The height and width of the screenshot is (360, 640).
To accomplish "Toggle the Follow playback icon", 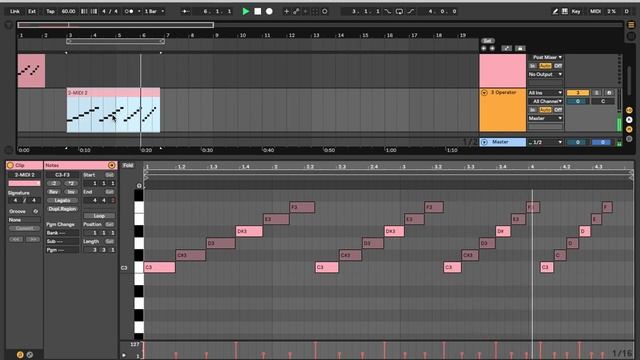I will click(186, 11).
